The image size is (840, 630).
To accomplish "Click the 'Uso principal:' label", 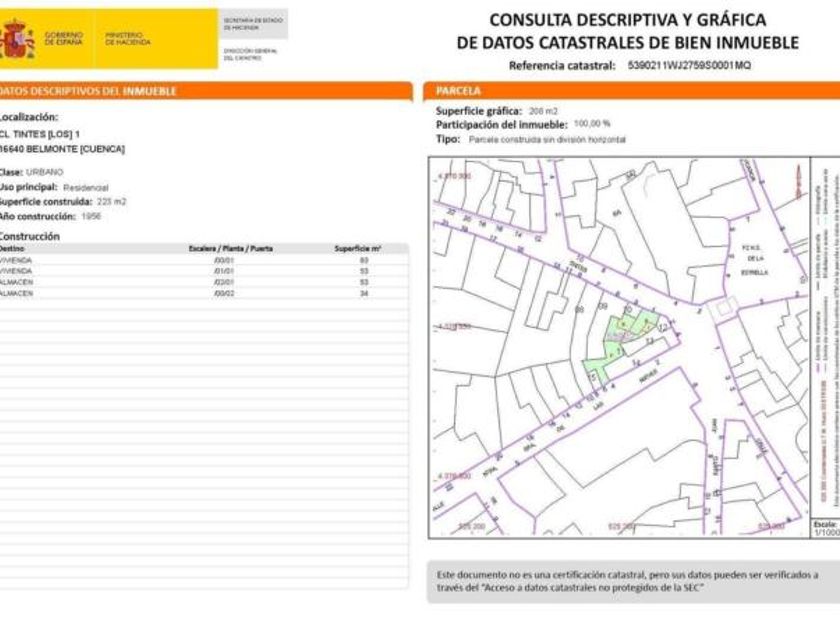I will click(28, 187).
